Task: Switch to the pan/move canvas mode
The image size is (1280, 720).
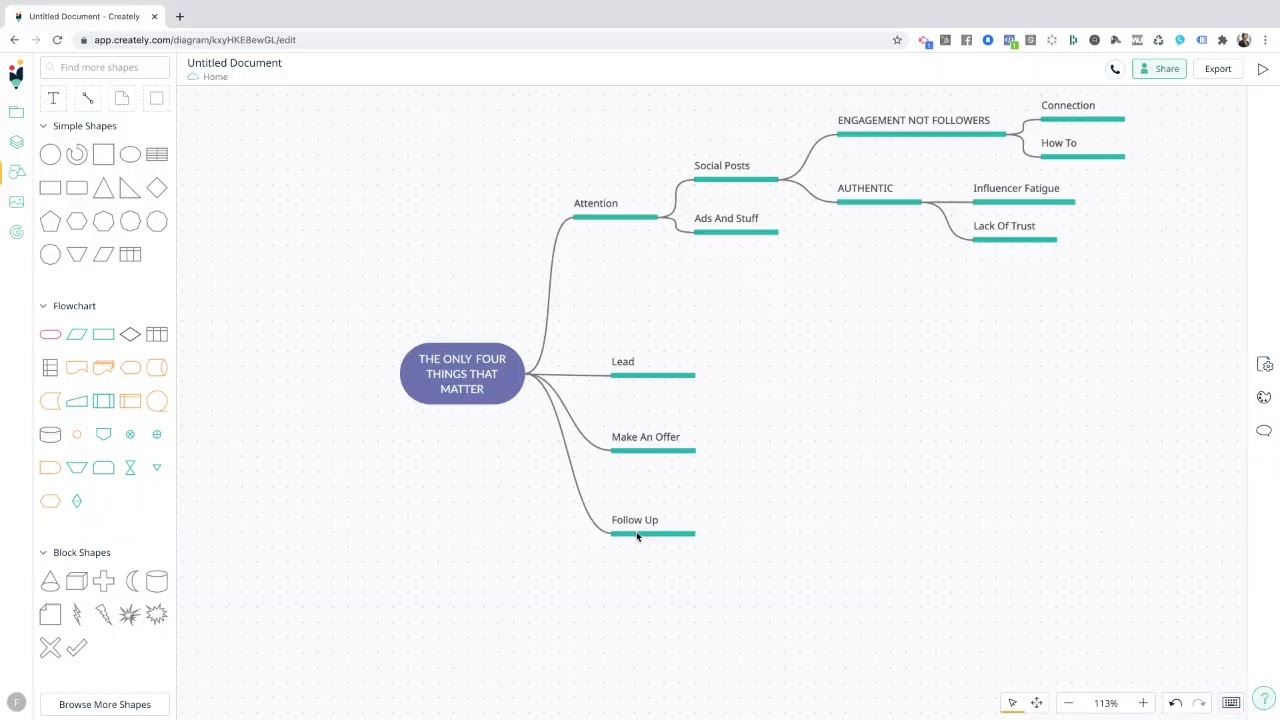Action: point(1036,703)
